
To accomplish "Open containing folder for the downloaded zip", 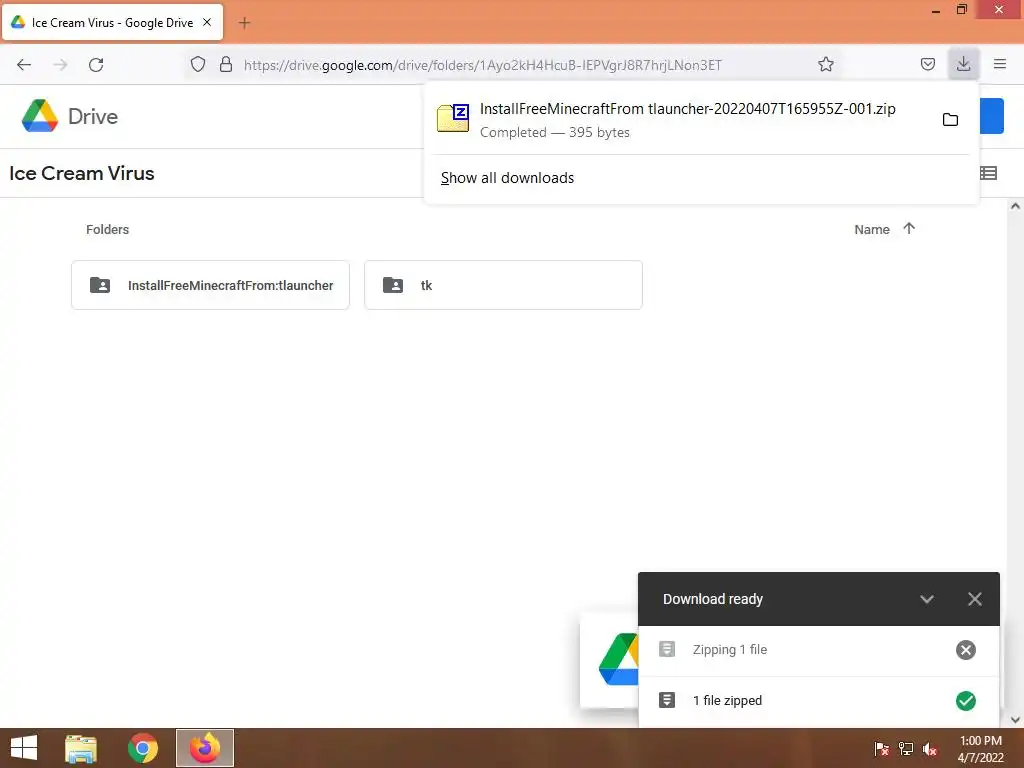I will (950, 120).
